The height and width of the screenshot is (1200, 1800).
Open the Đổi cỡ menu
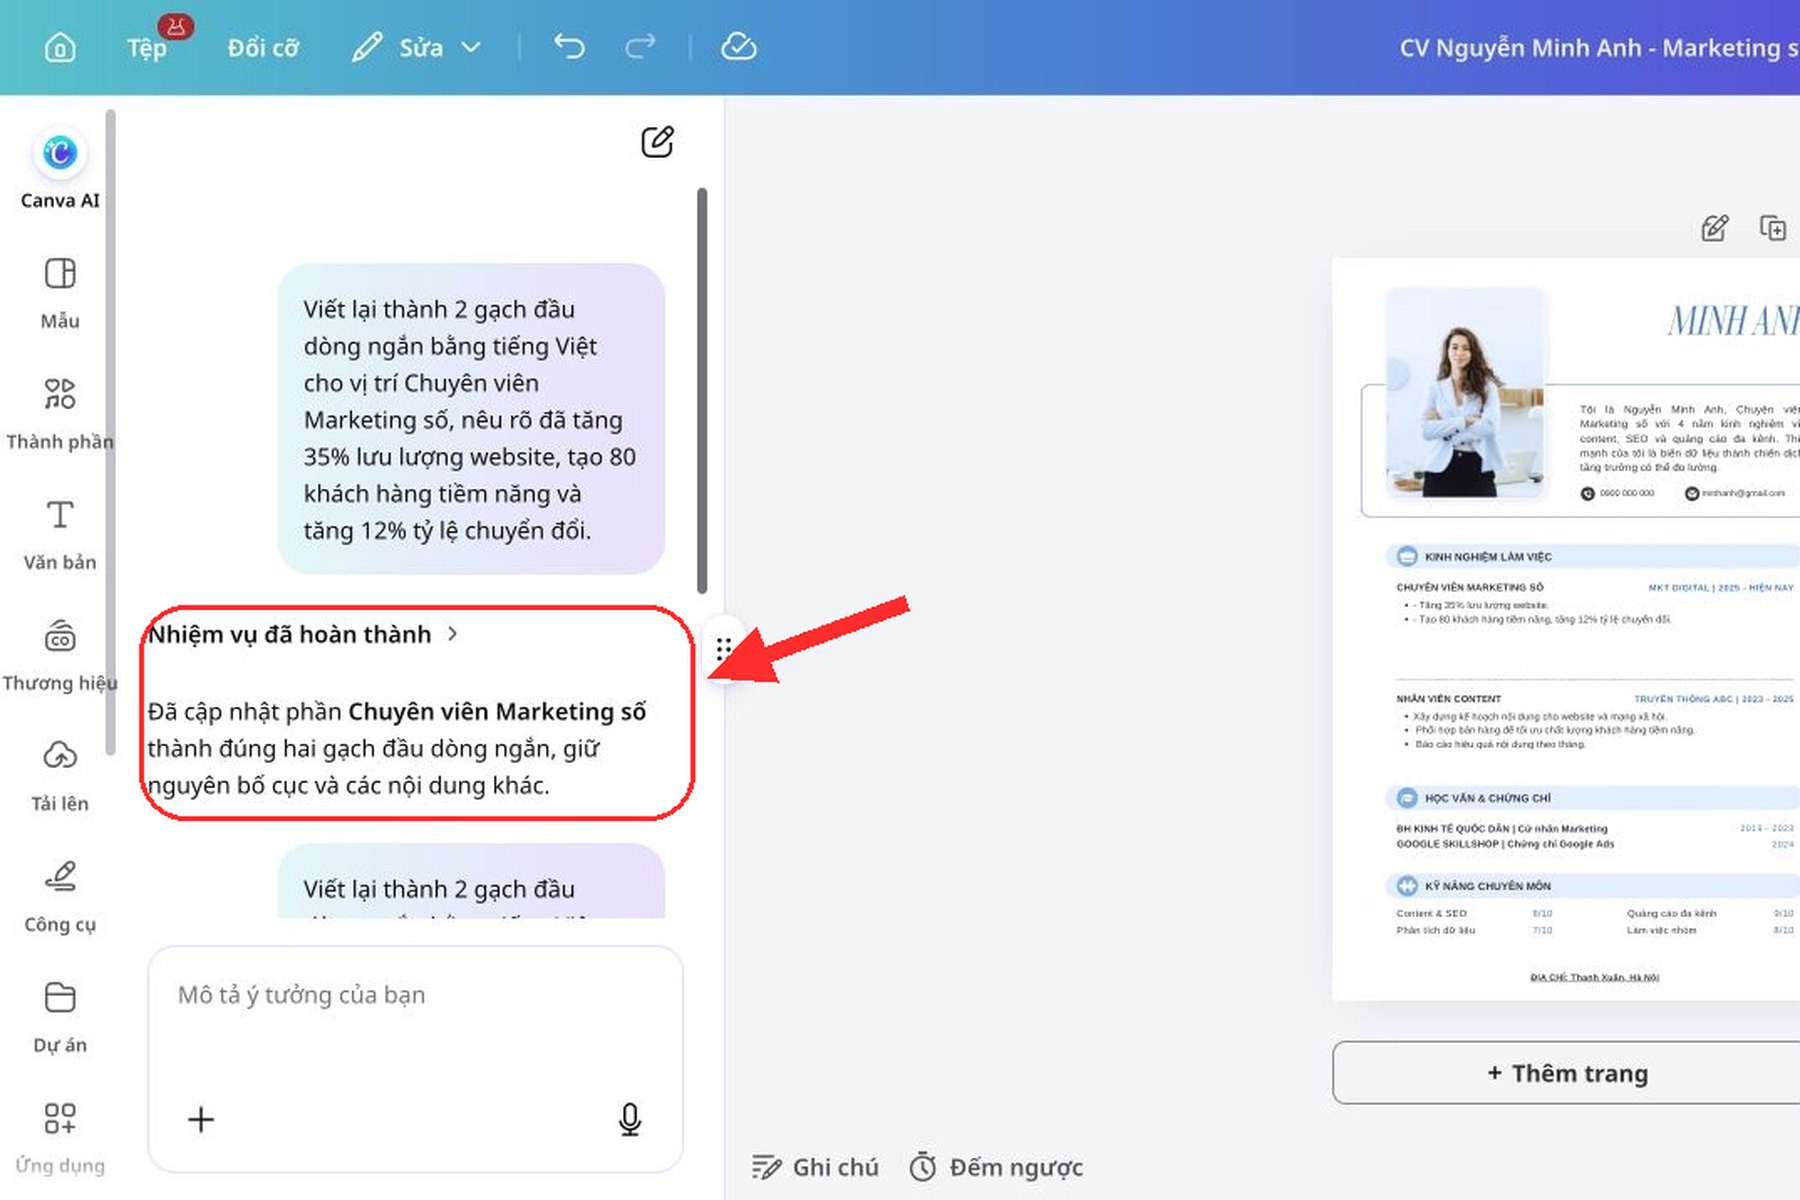click(x=263, y=48)
